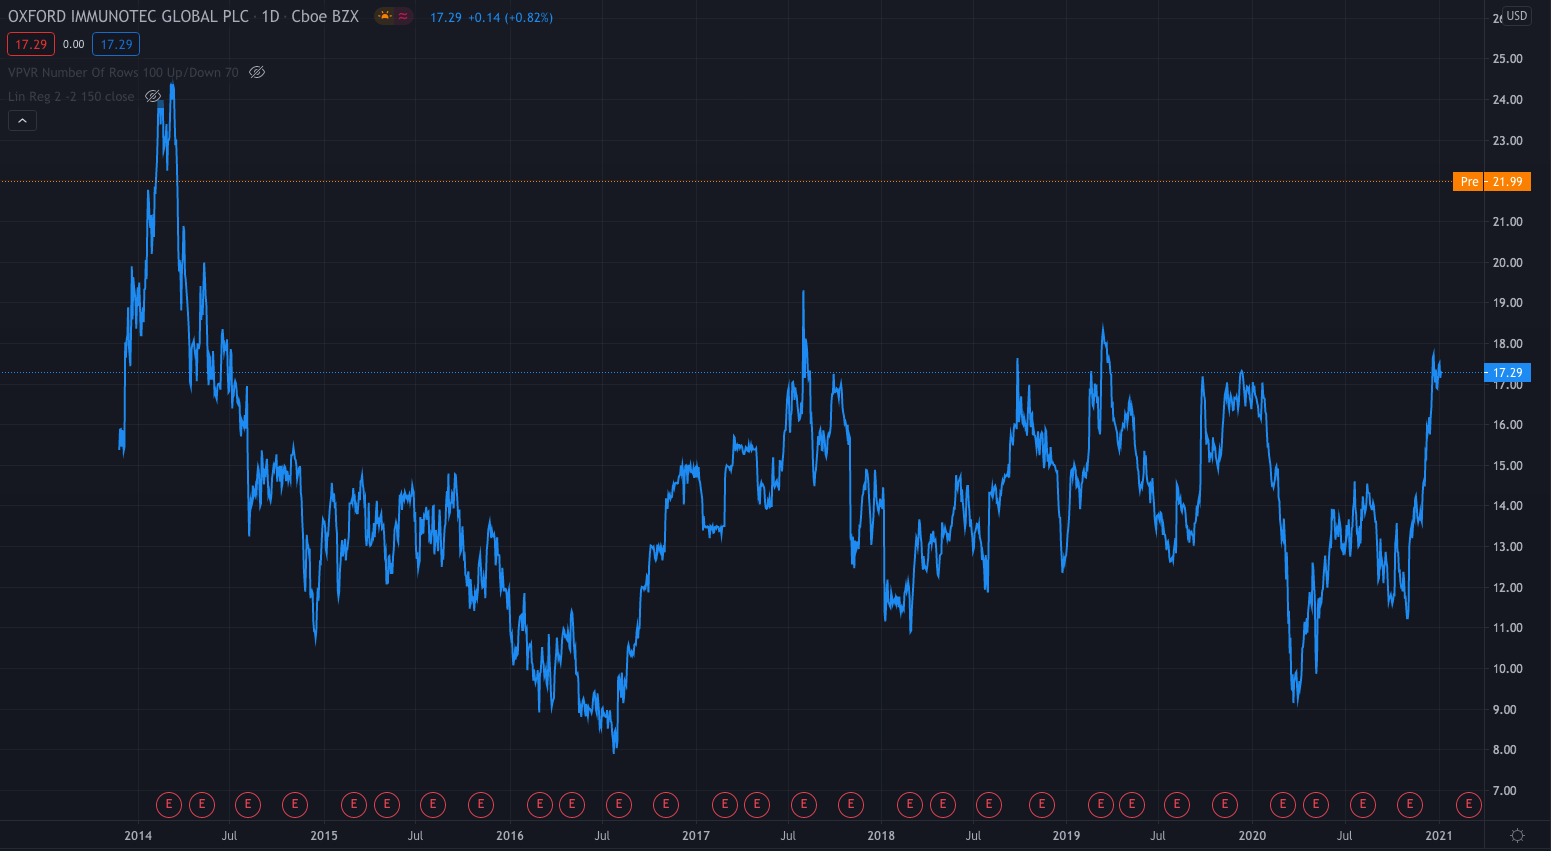Click the red 17.29 sell price button
1551x851 pixels.
[31, 44]
